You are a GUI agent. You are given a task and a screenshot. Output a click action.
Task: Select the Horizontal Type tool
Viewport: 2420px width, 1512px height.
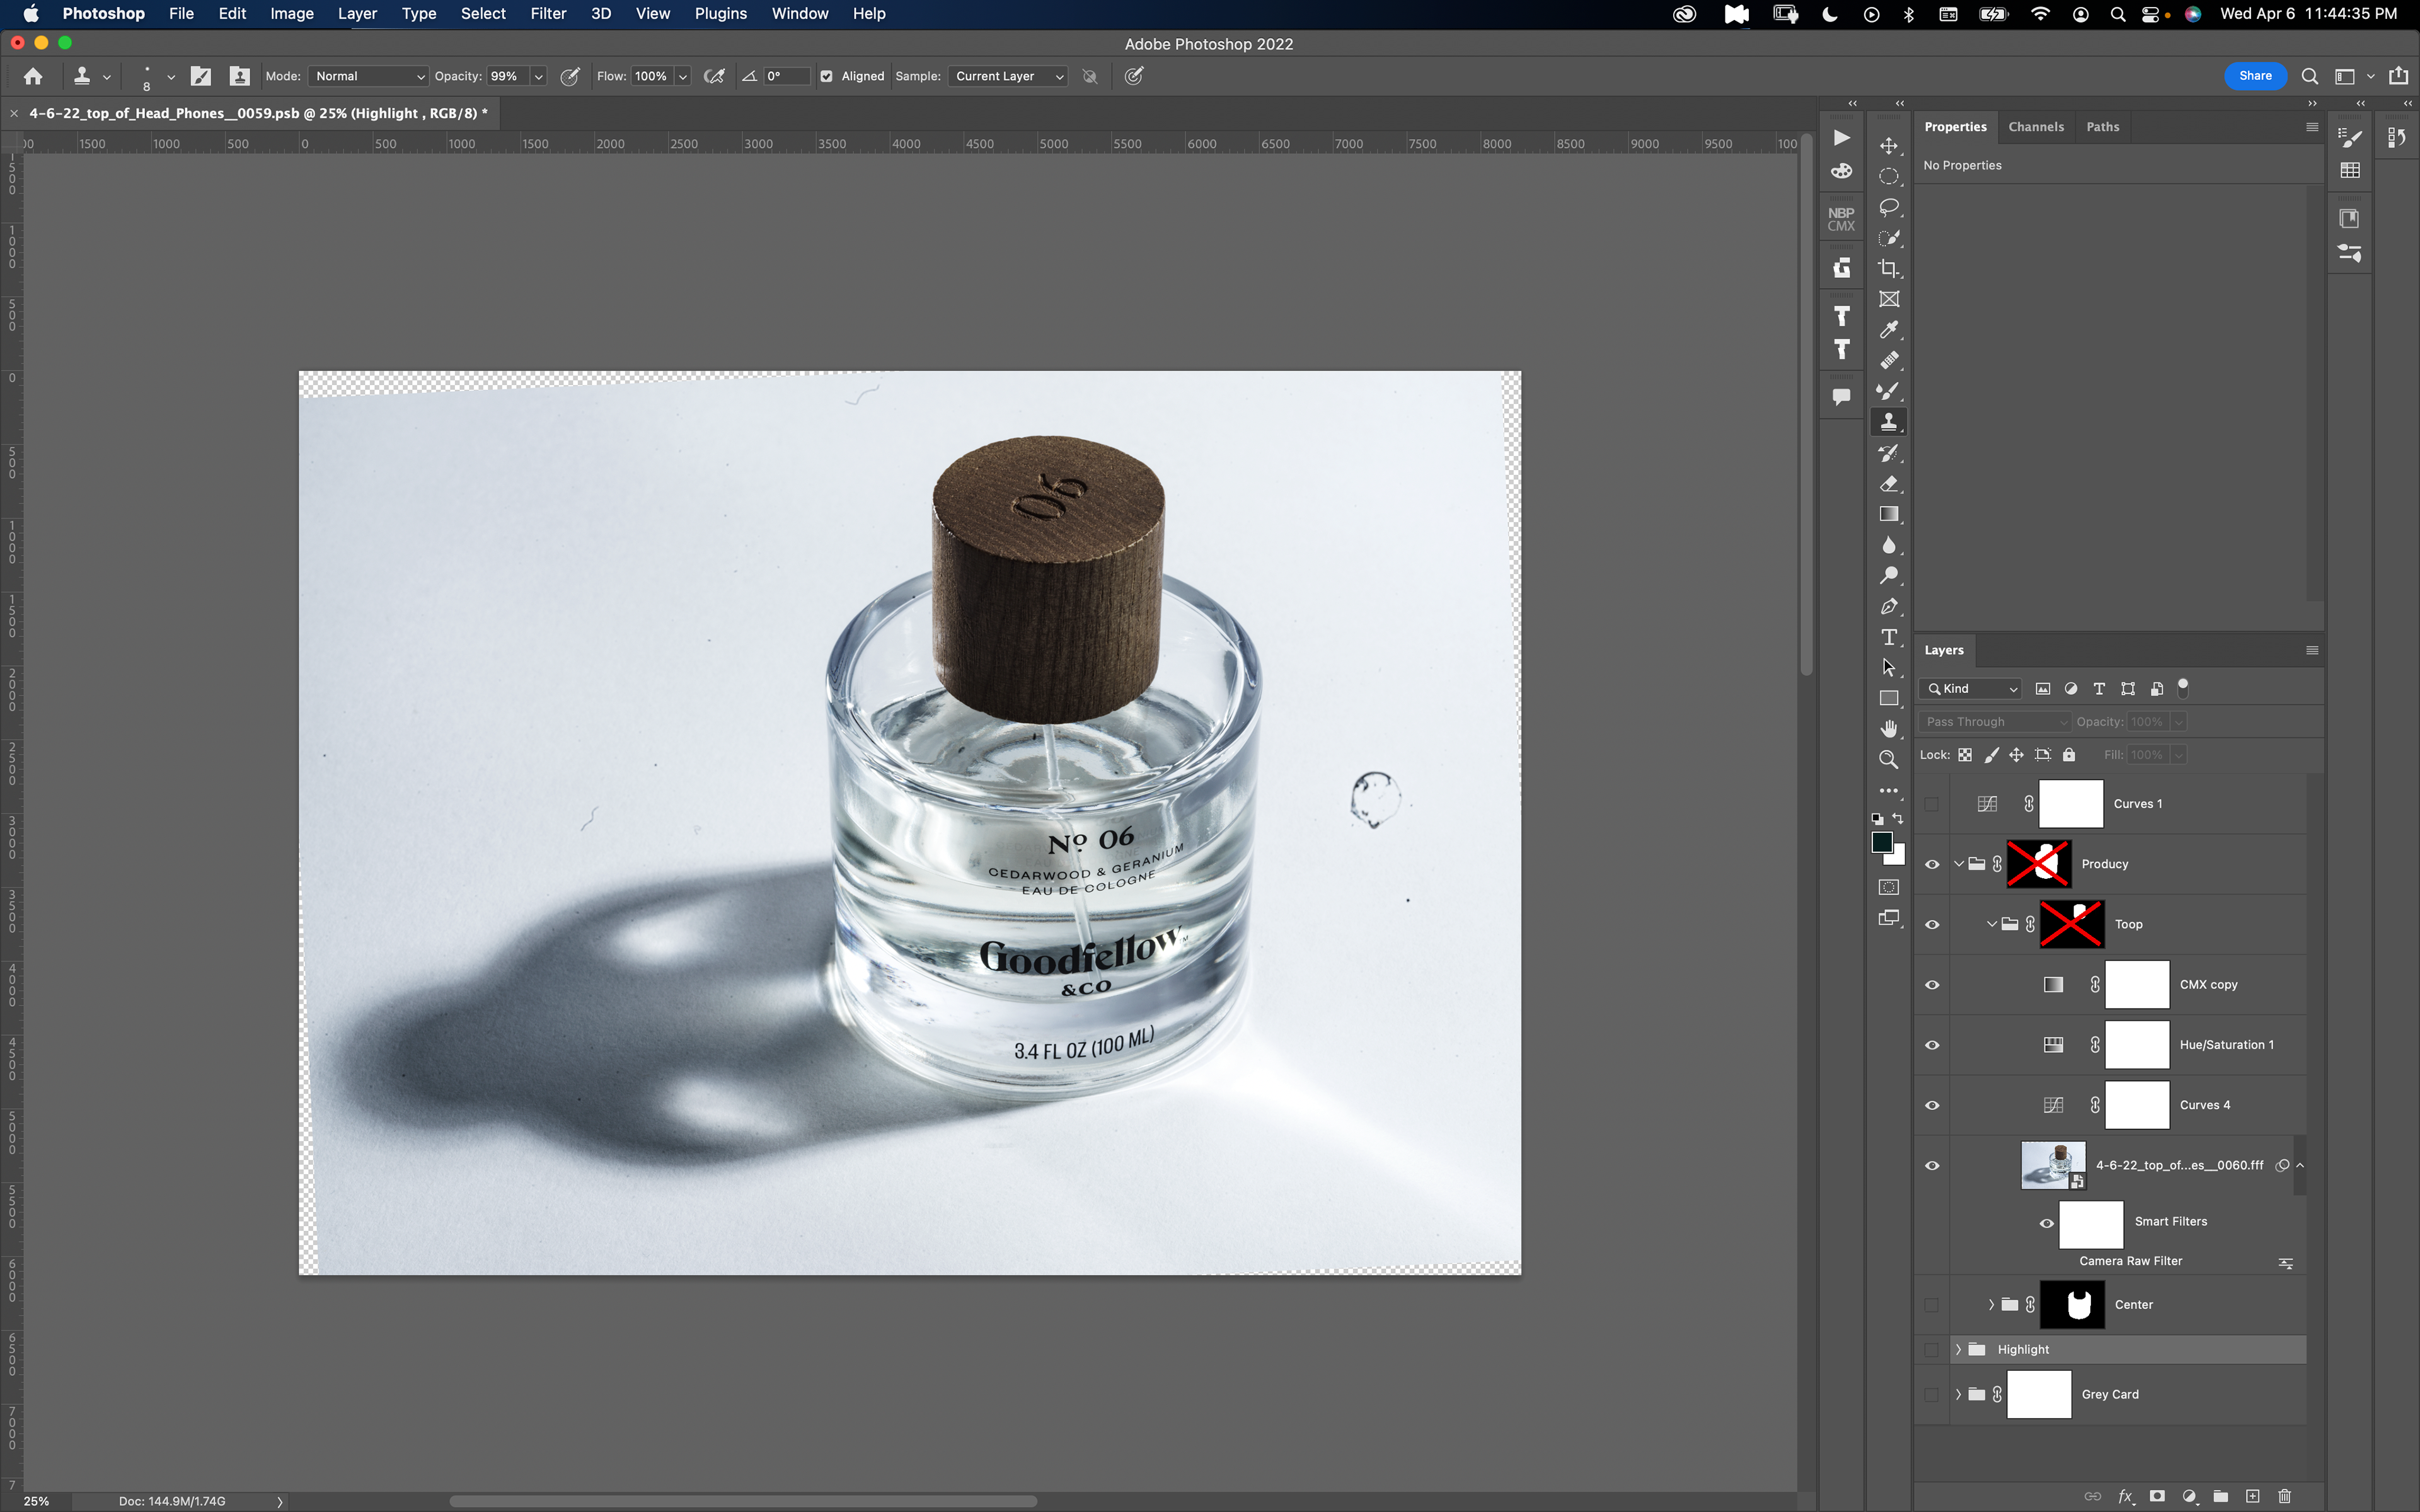1888,637
